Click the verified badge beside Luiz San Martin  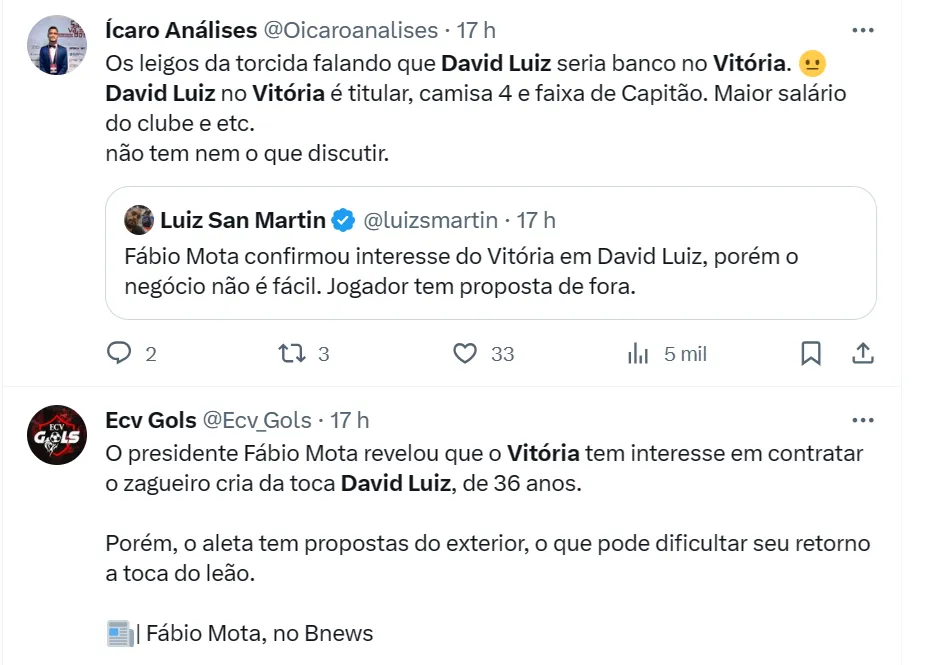tap(342, 220)
